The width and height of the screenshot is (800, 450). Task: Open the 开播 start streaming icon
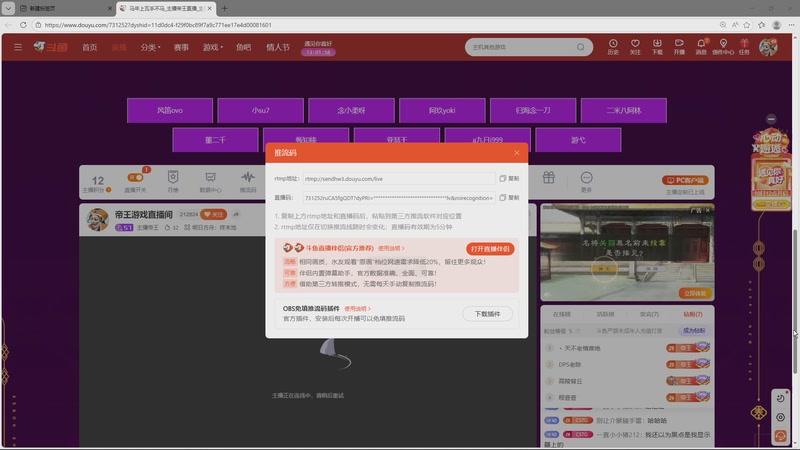(x=679, y=47)
